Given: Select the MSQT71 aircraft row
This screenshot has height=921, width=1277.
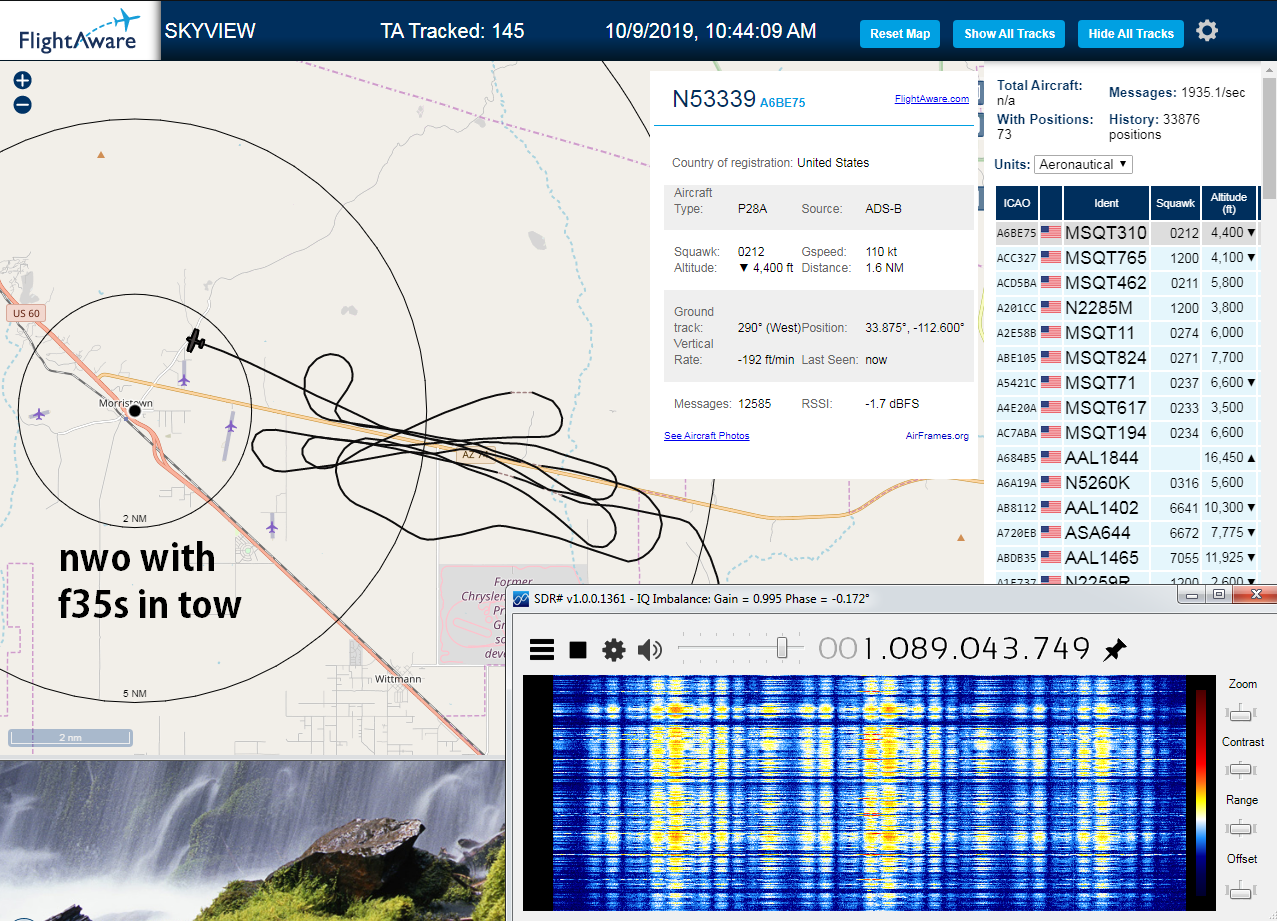Looking at the screenshot, I should (1127, 382).
